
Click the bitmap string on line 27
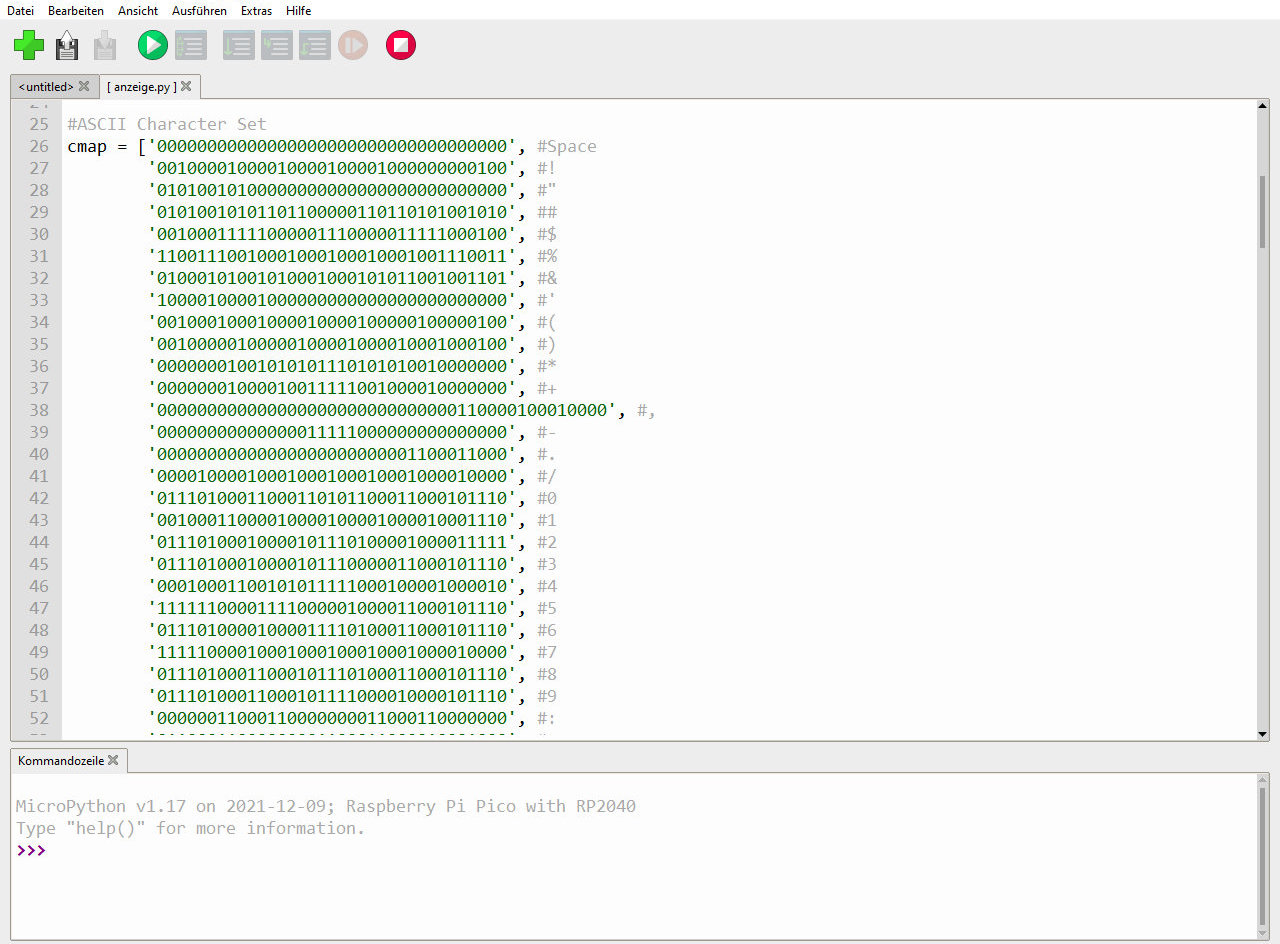(x=332, y=168)
